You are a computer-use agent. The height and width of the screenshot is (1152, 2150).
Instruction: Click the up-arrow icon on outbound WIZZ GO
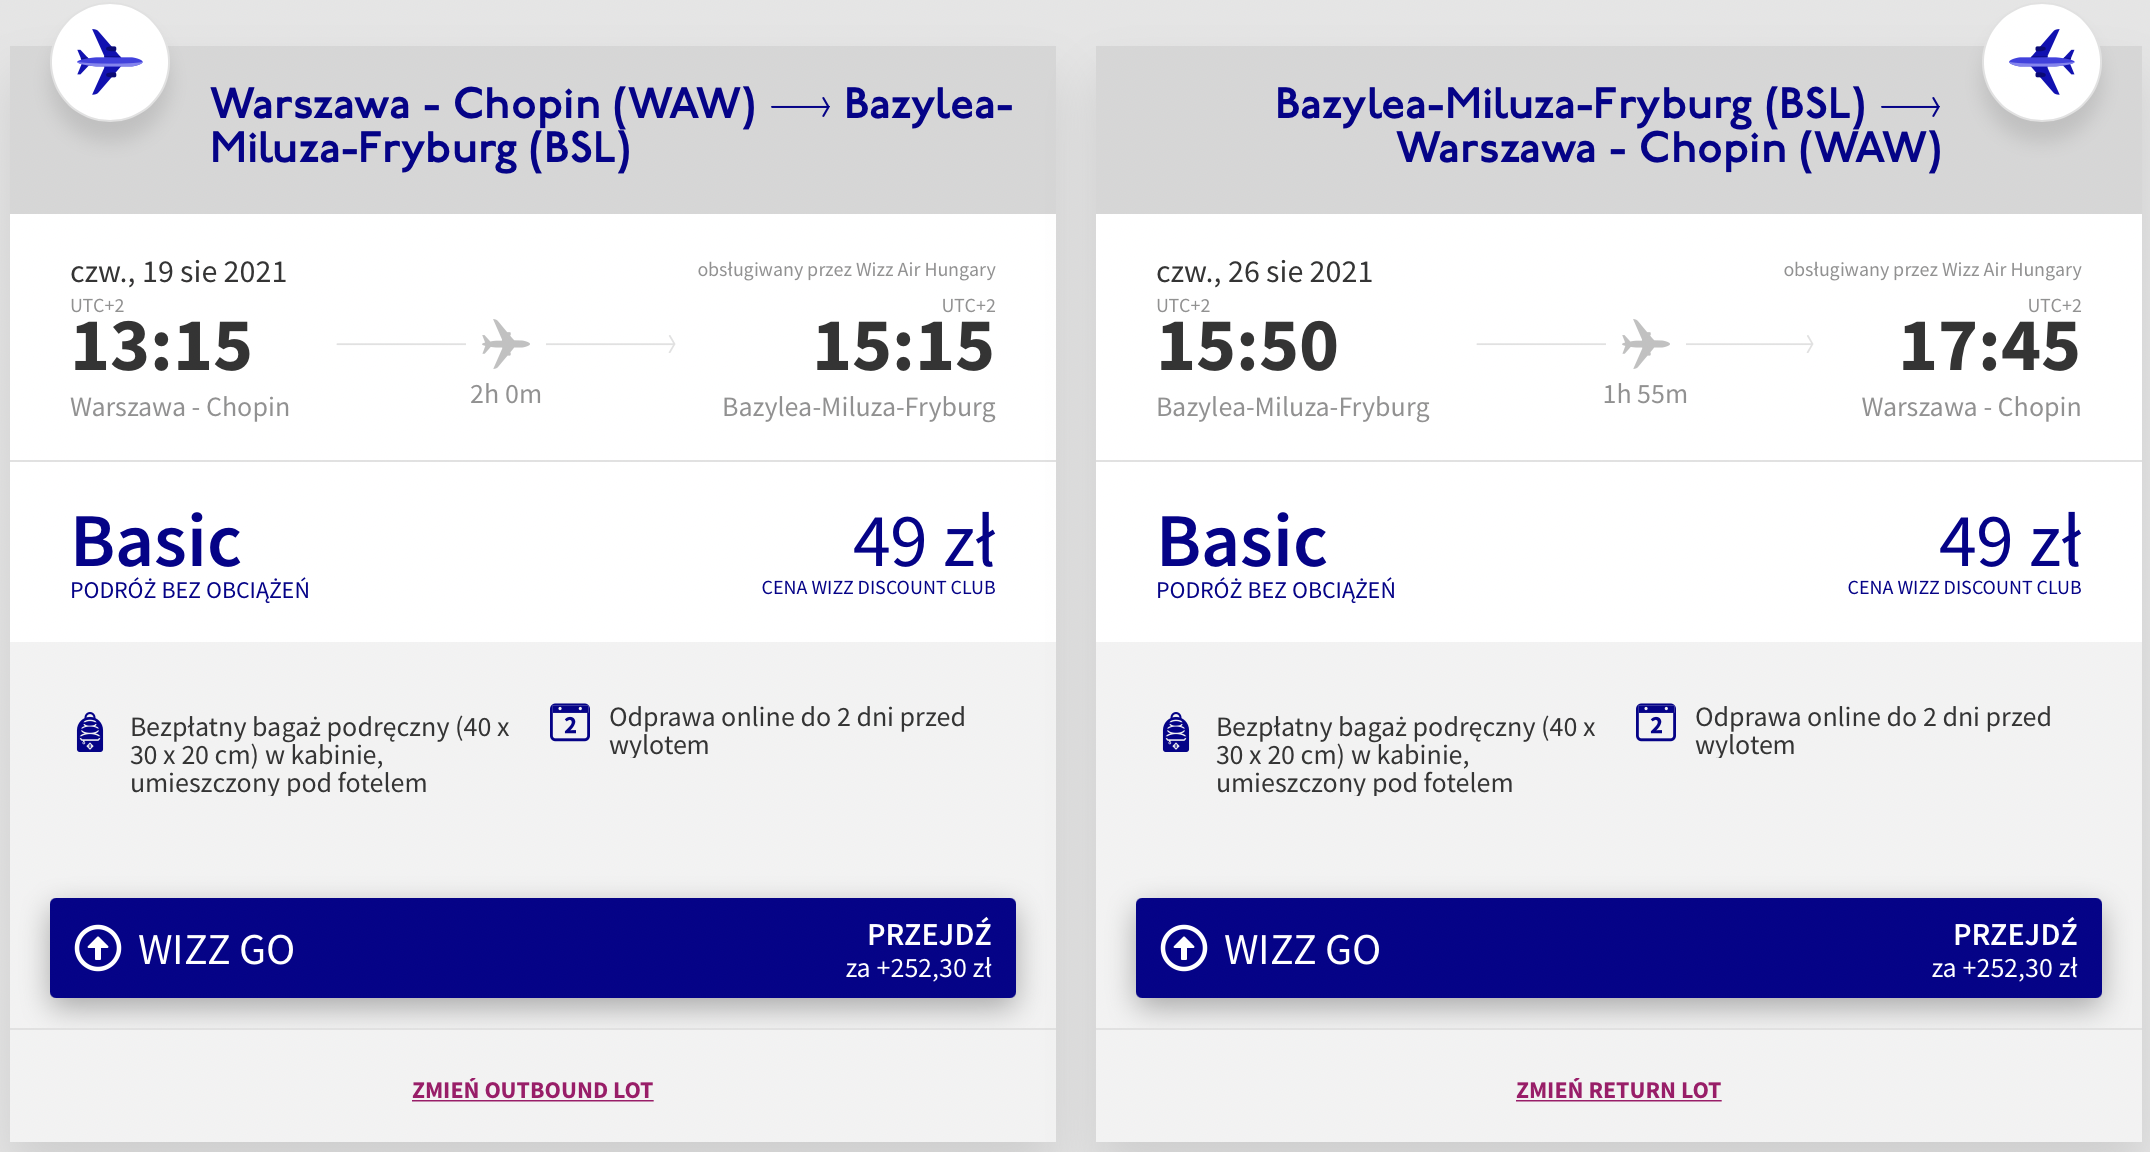(x=98, y=948)
